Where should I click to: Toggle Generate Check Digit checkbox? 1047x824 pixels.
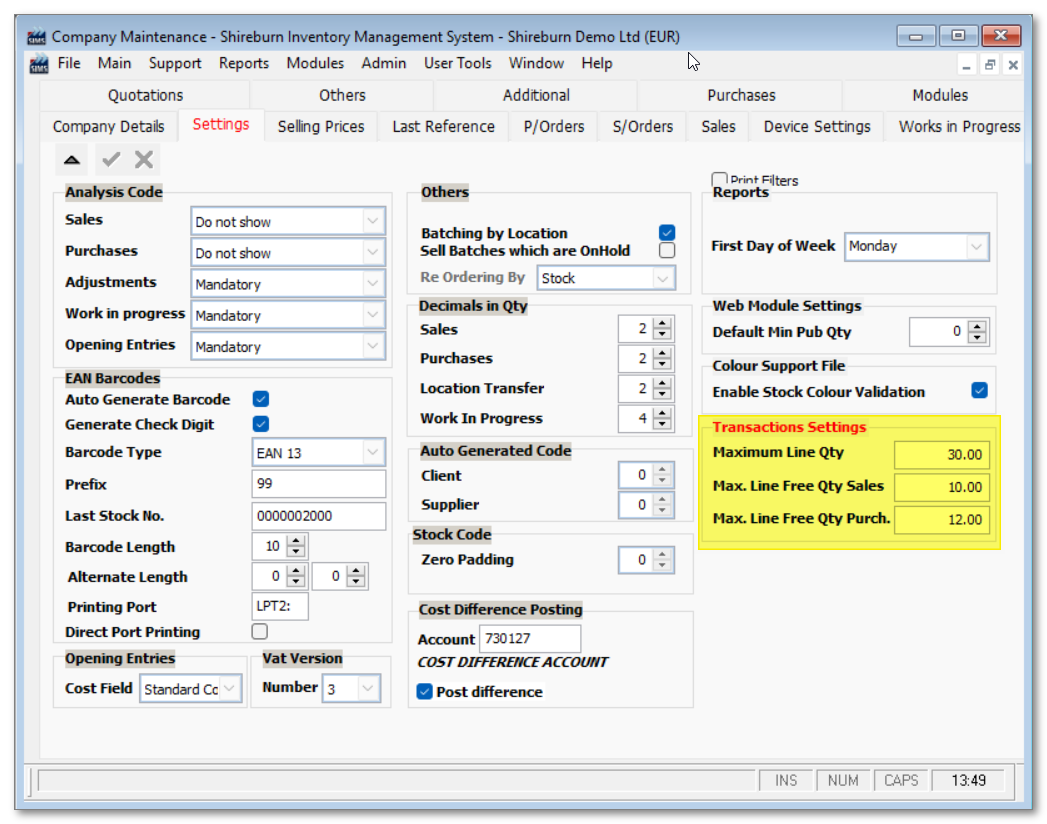[x=261, y=424]
